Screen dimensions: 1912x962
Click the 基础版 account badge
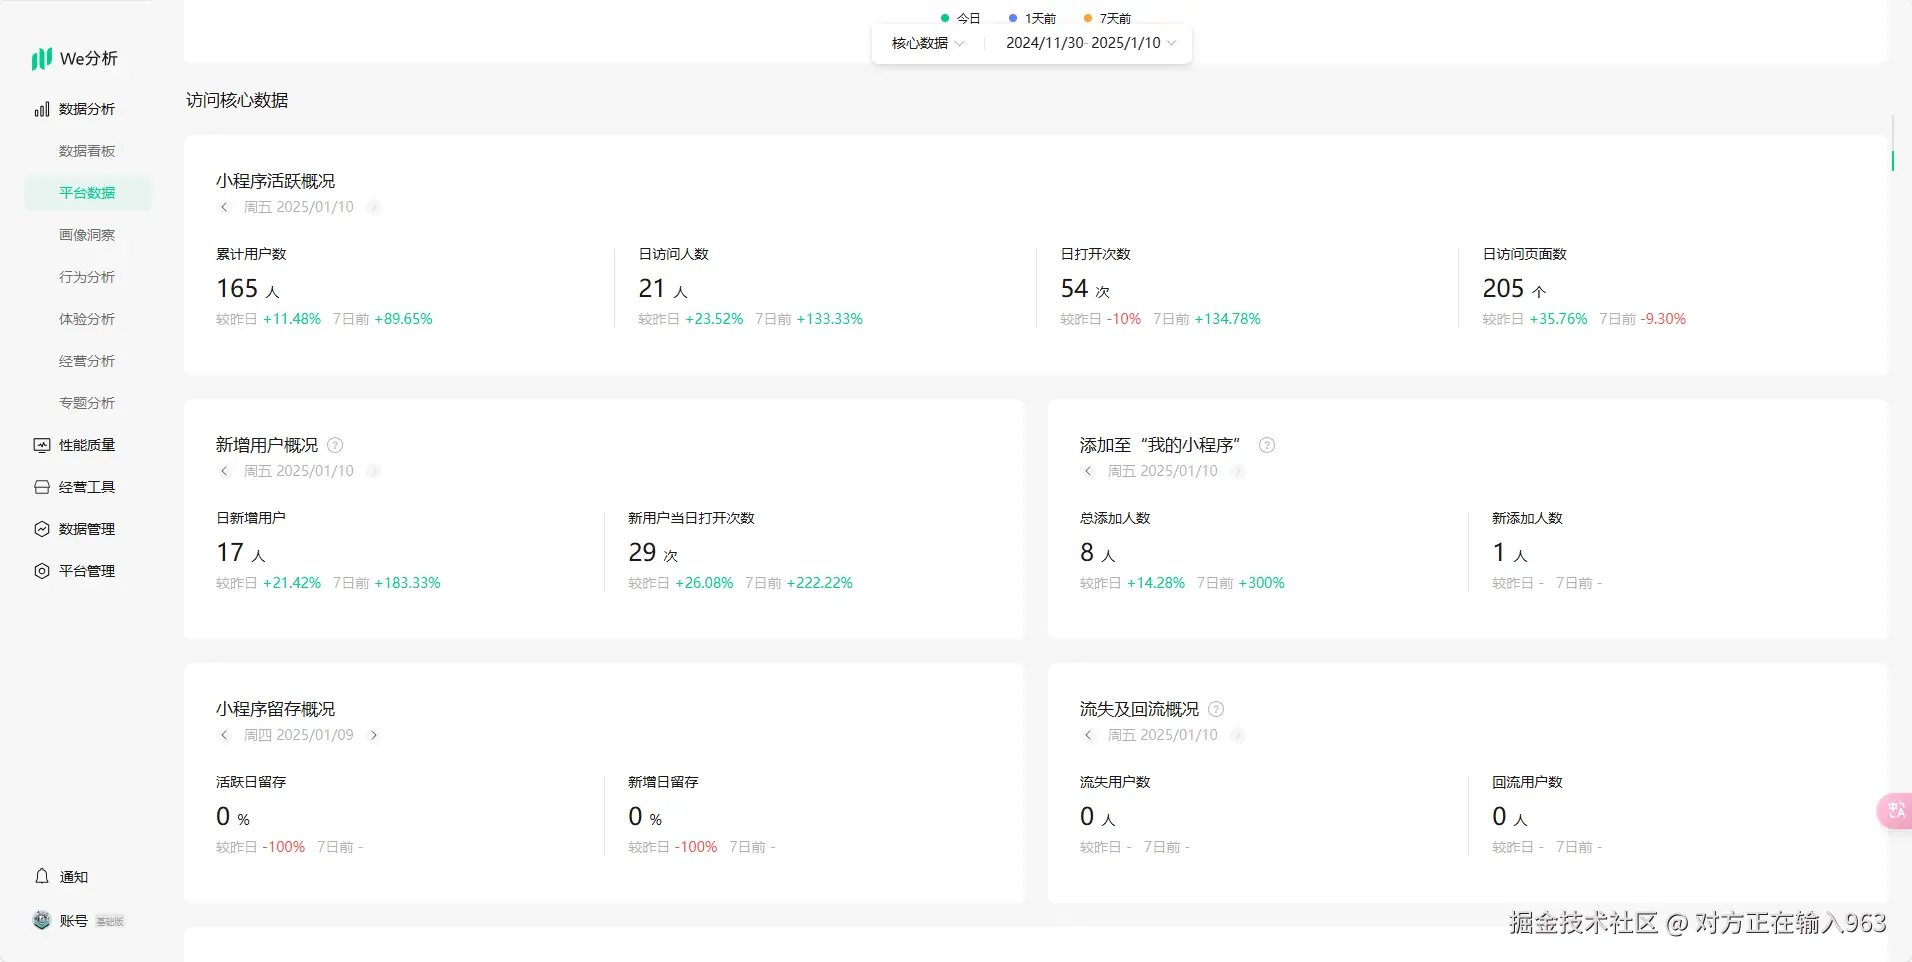point(110,922)
